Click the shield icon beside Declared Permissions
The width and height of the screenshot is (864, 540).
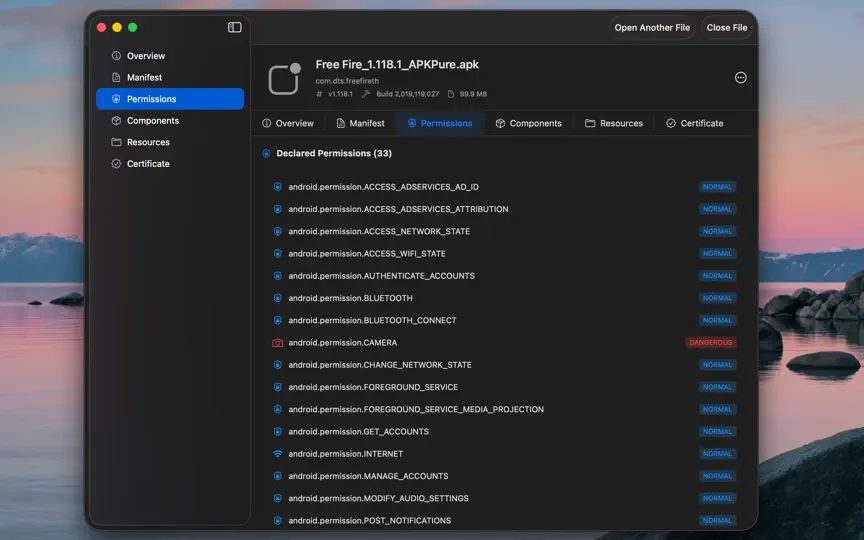pos(266,153)
